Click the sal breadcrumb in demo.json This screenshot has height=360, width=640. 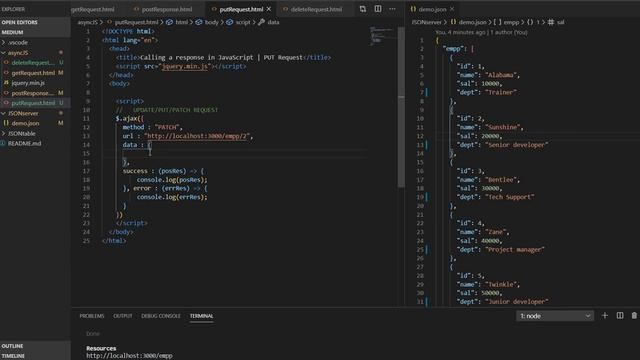(x=561, y=22)
